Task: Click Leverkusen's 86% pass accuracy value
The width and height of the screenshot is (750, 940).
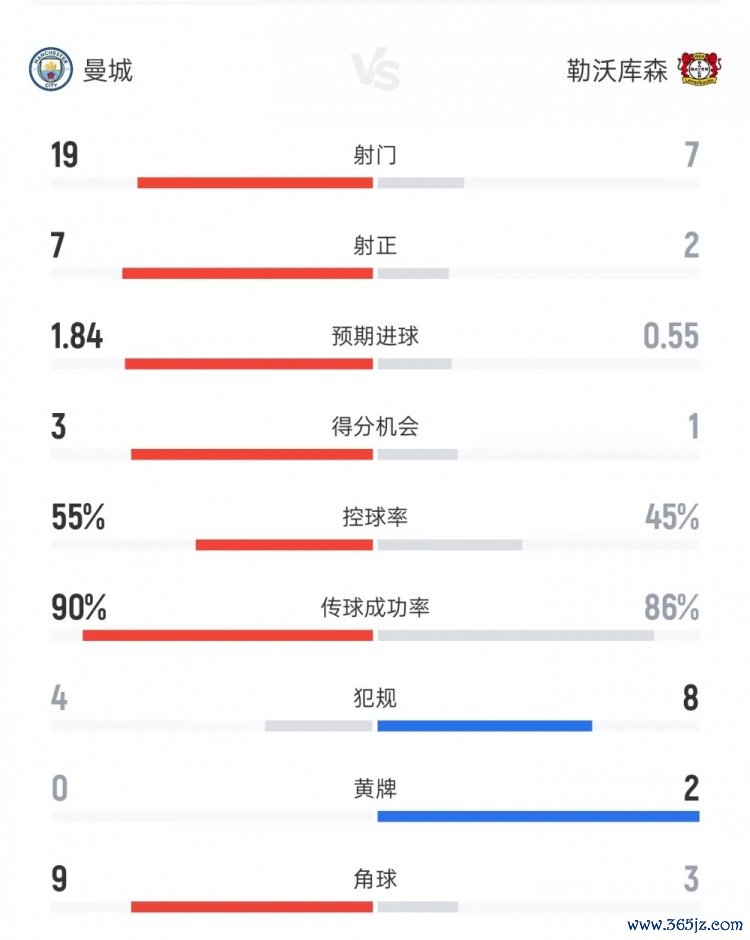Action: (671, 607)
